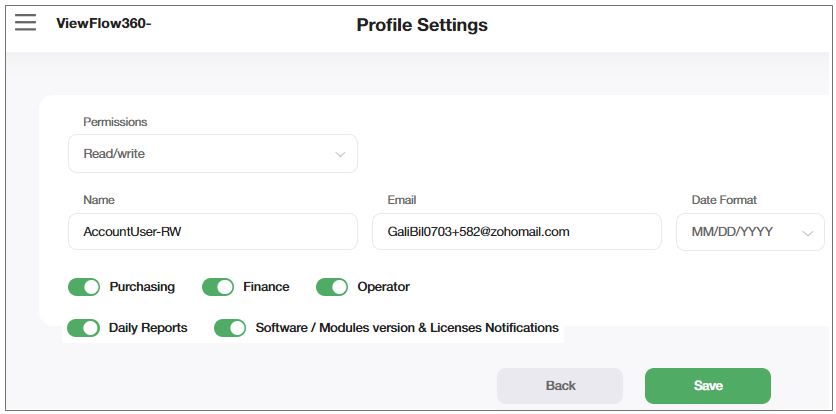Expand the Date Format MM/DD/YYYY dropdown
Viewport: 836px width, 414px height.
[750, 232]
